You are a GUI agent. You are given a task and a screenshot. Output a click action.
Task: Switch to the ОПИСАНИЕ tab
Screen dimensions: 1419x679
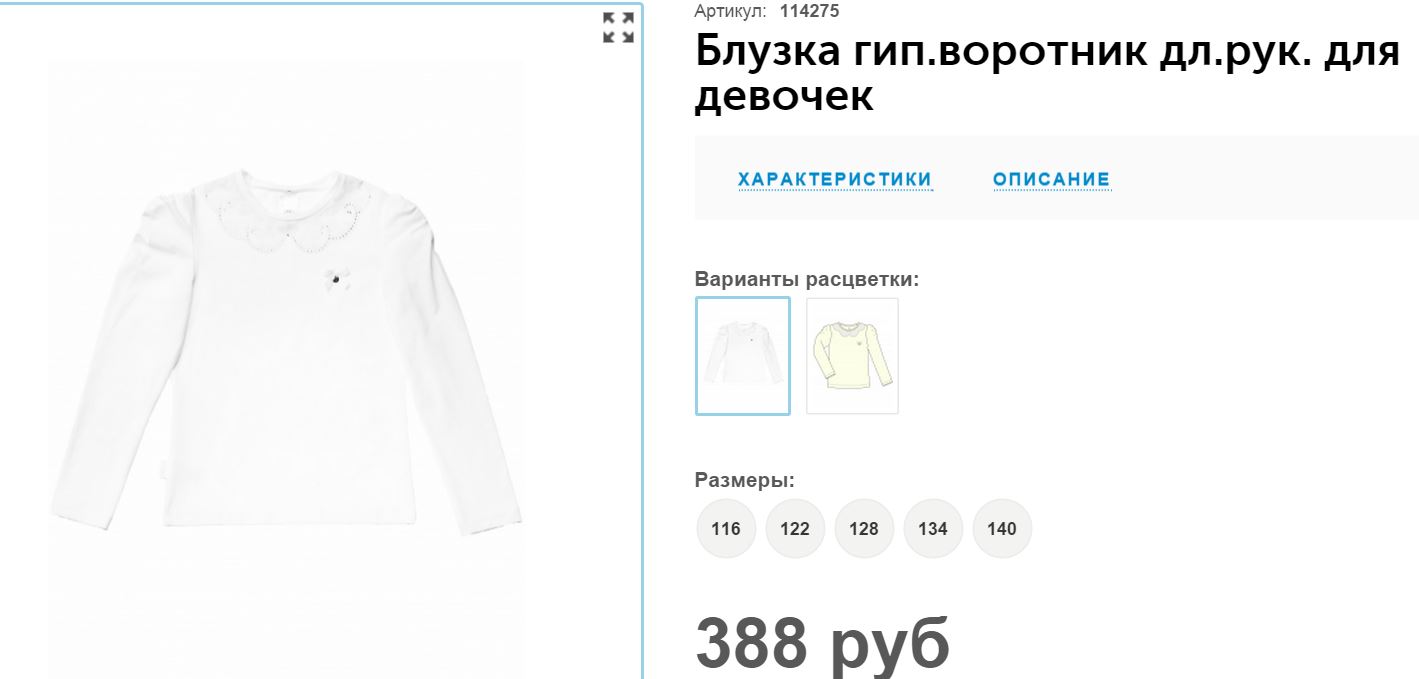click(1051, 180)
